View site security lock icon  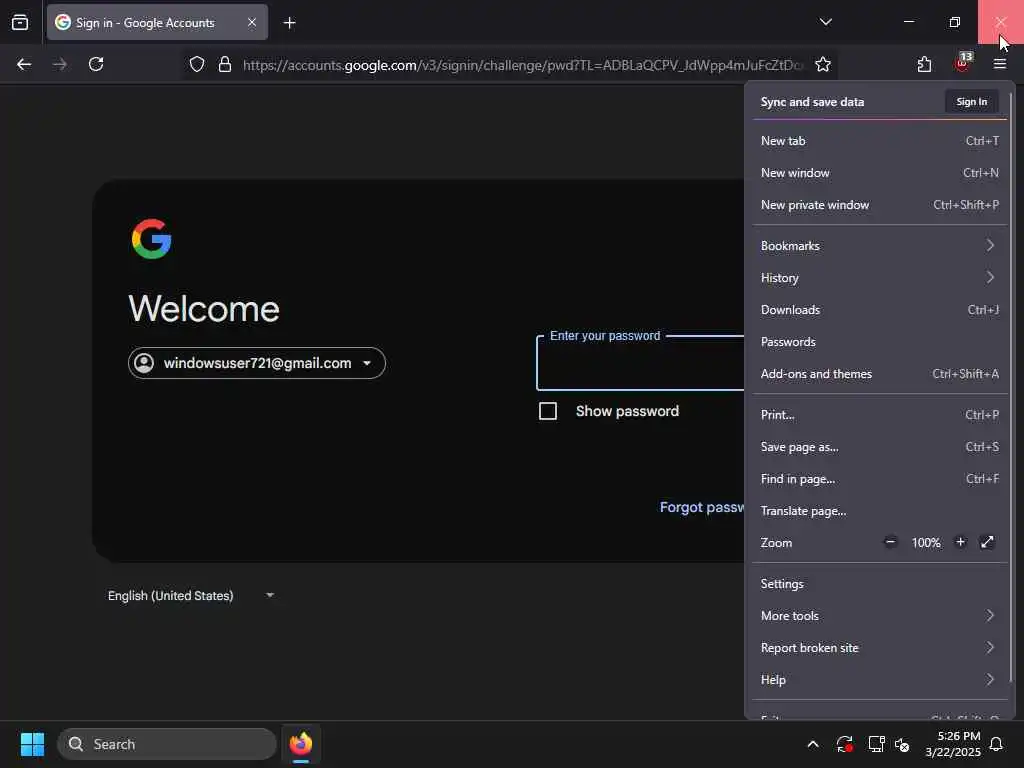(225, 64)
